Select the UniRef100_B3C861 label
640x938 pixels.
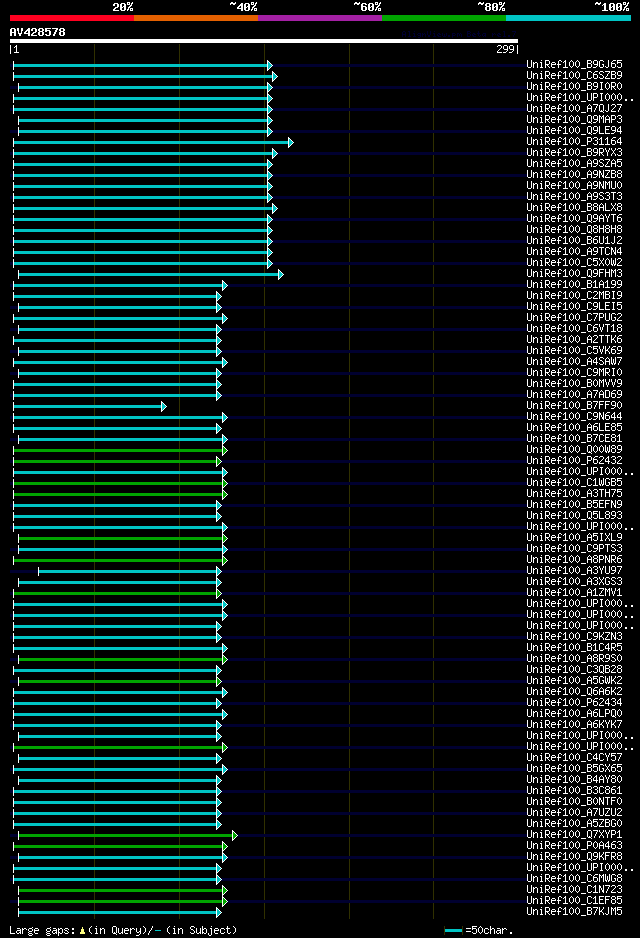point(574,790)
